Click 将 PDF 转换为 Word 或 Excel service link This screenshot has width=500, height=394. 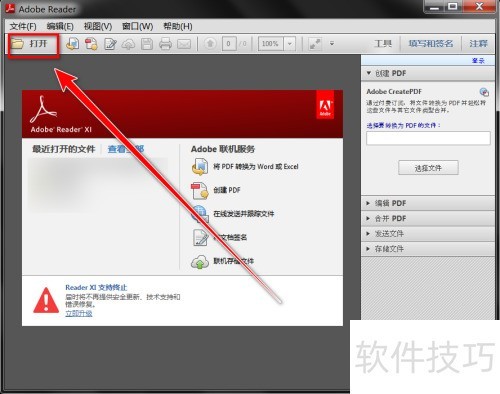click(256, 167)
